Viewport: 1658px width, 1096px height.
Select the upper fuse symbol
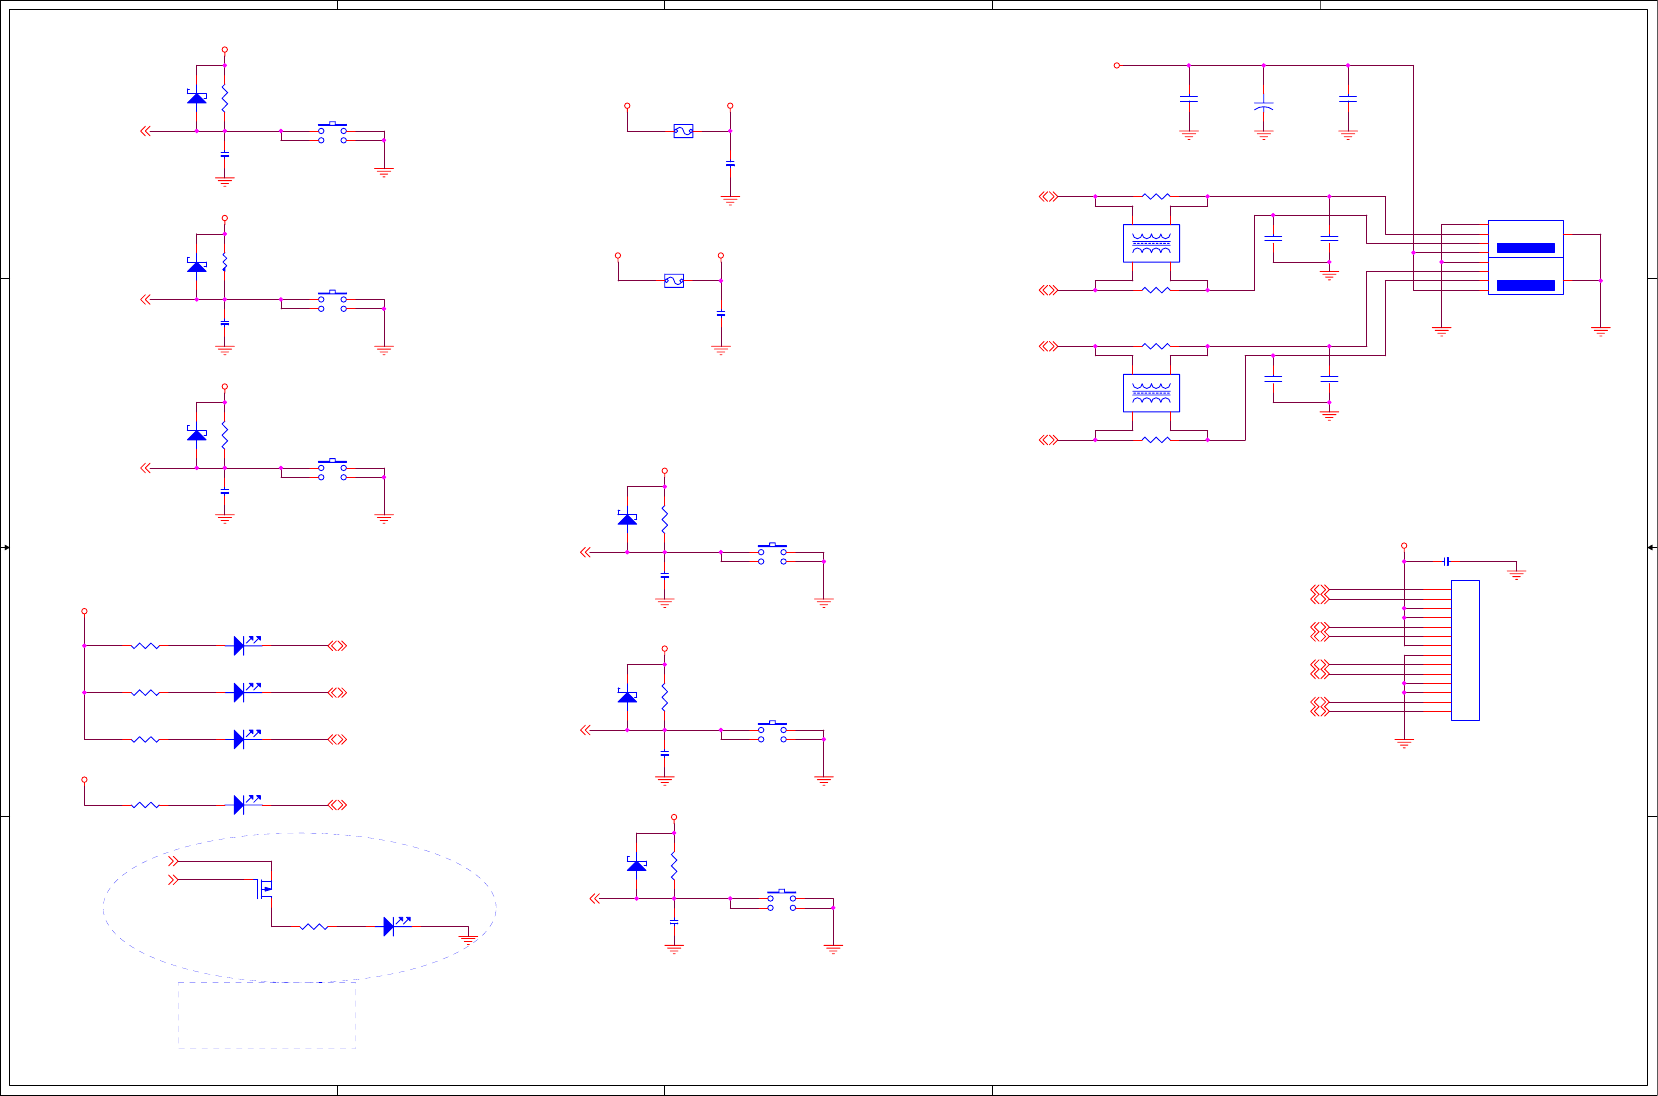coord(683,131)
